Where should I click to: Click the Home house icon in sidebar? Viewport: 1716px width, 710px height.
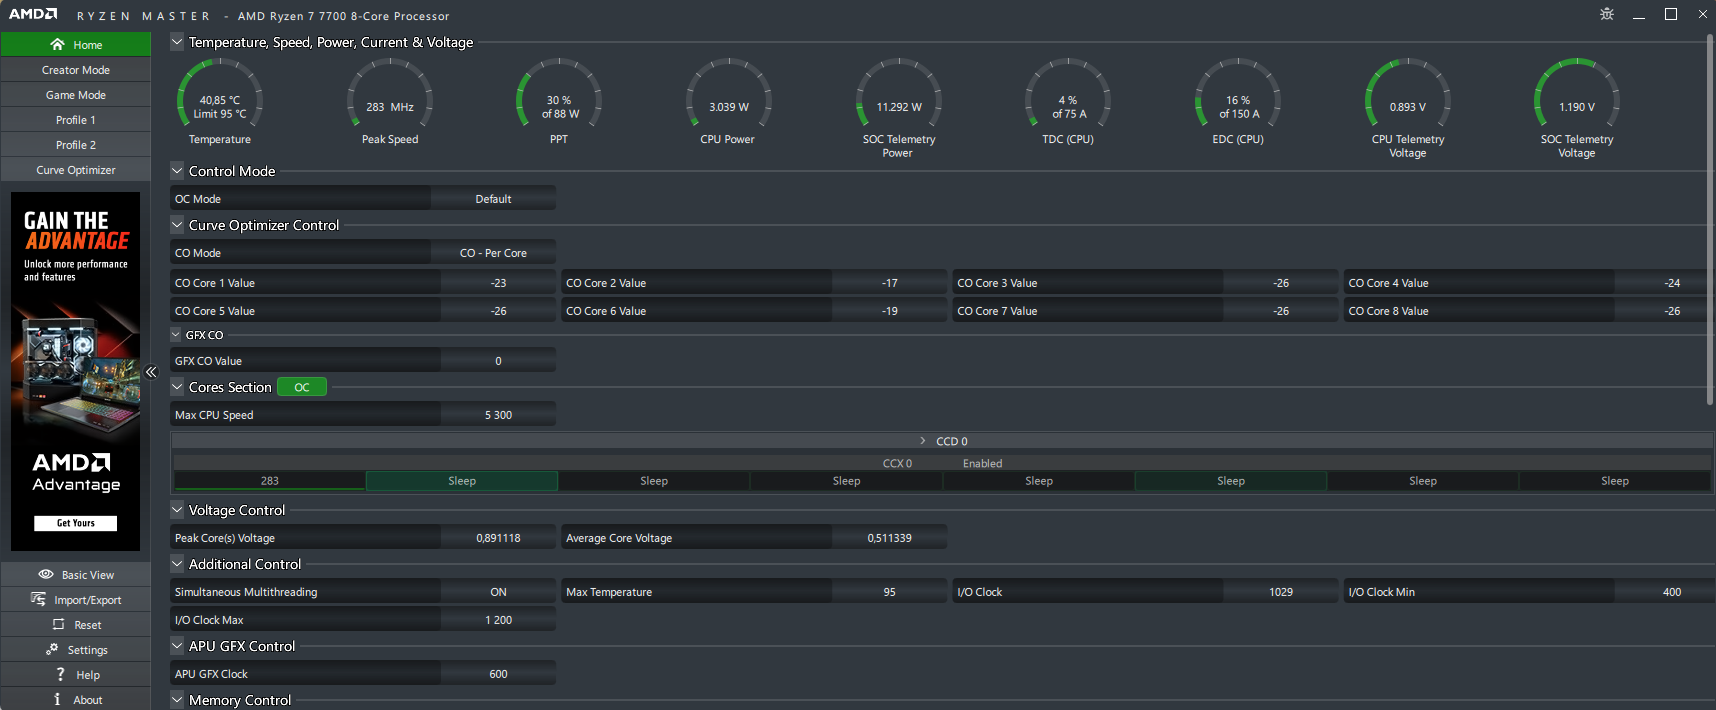pyautogui.click(x=57, y=44)
